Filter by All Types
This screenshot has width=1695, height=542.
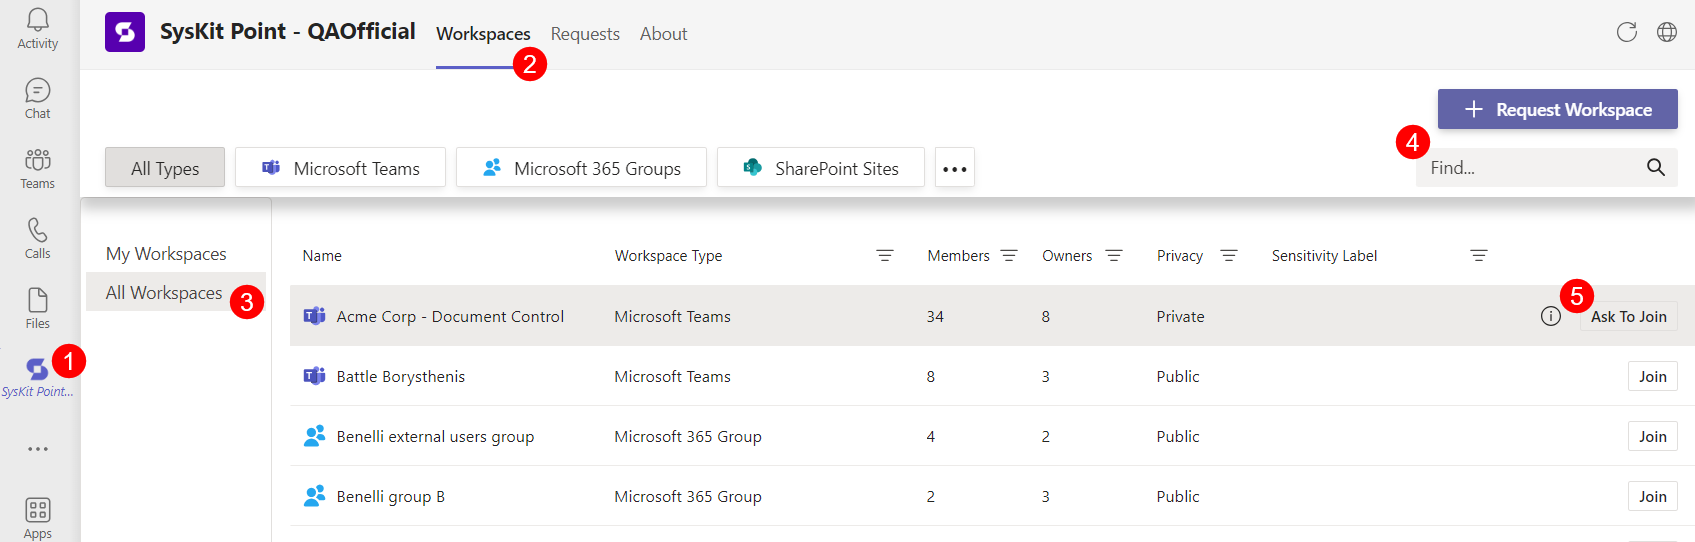[165, 168]
